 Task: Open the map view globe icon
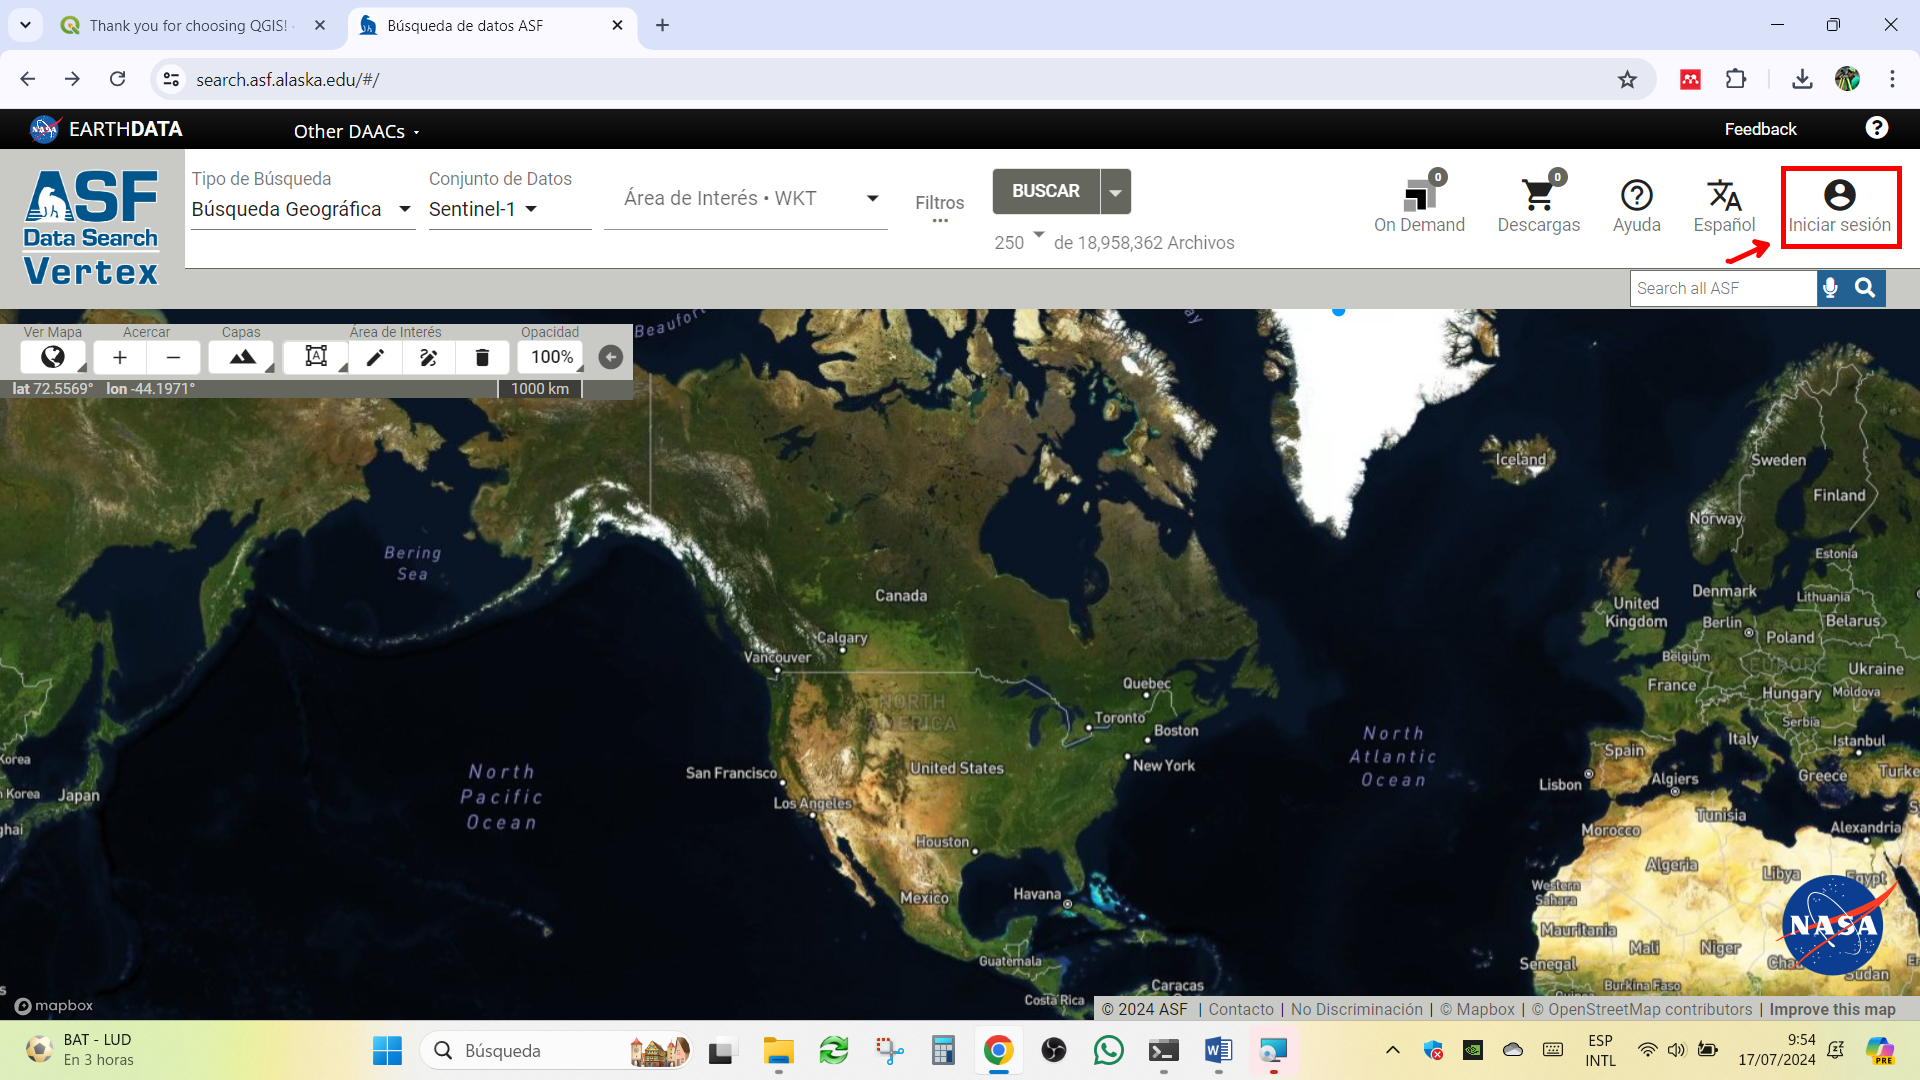pos(53,357)
